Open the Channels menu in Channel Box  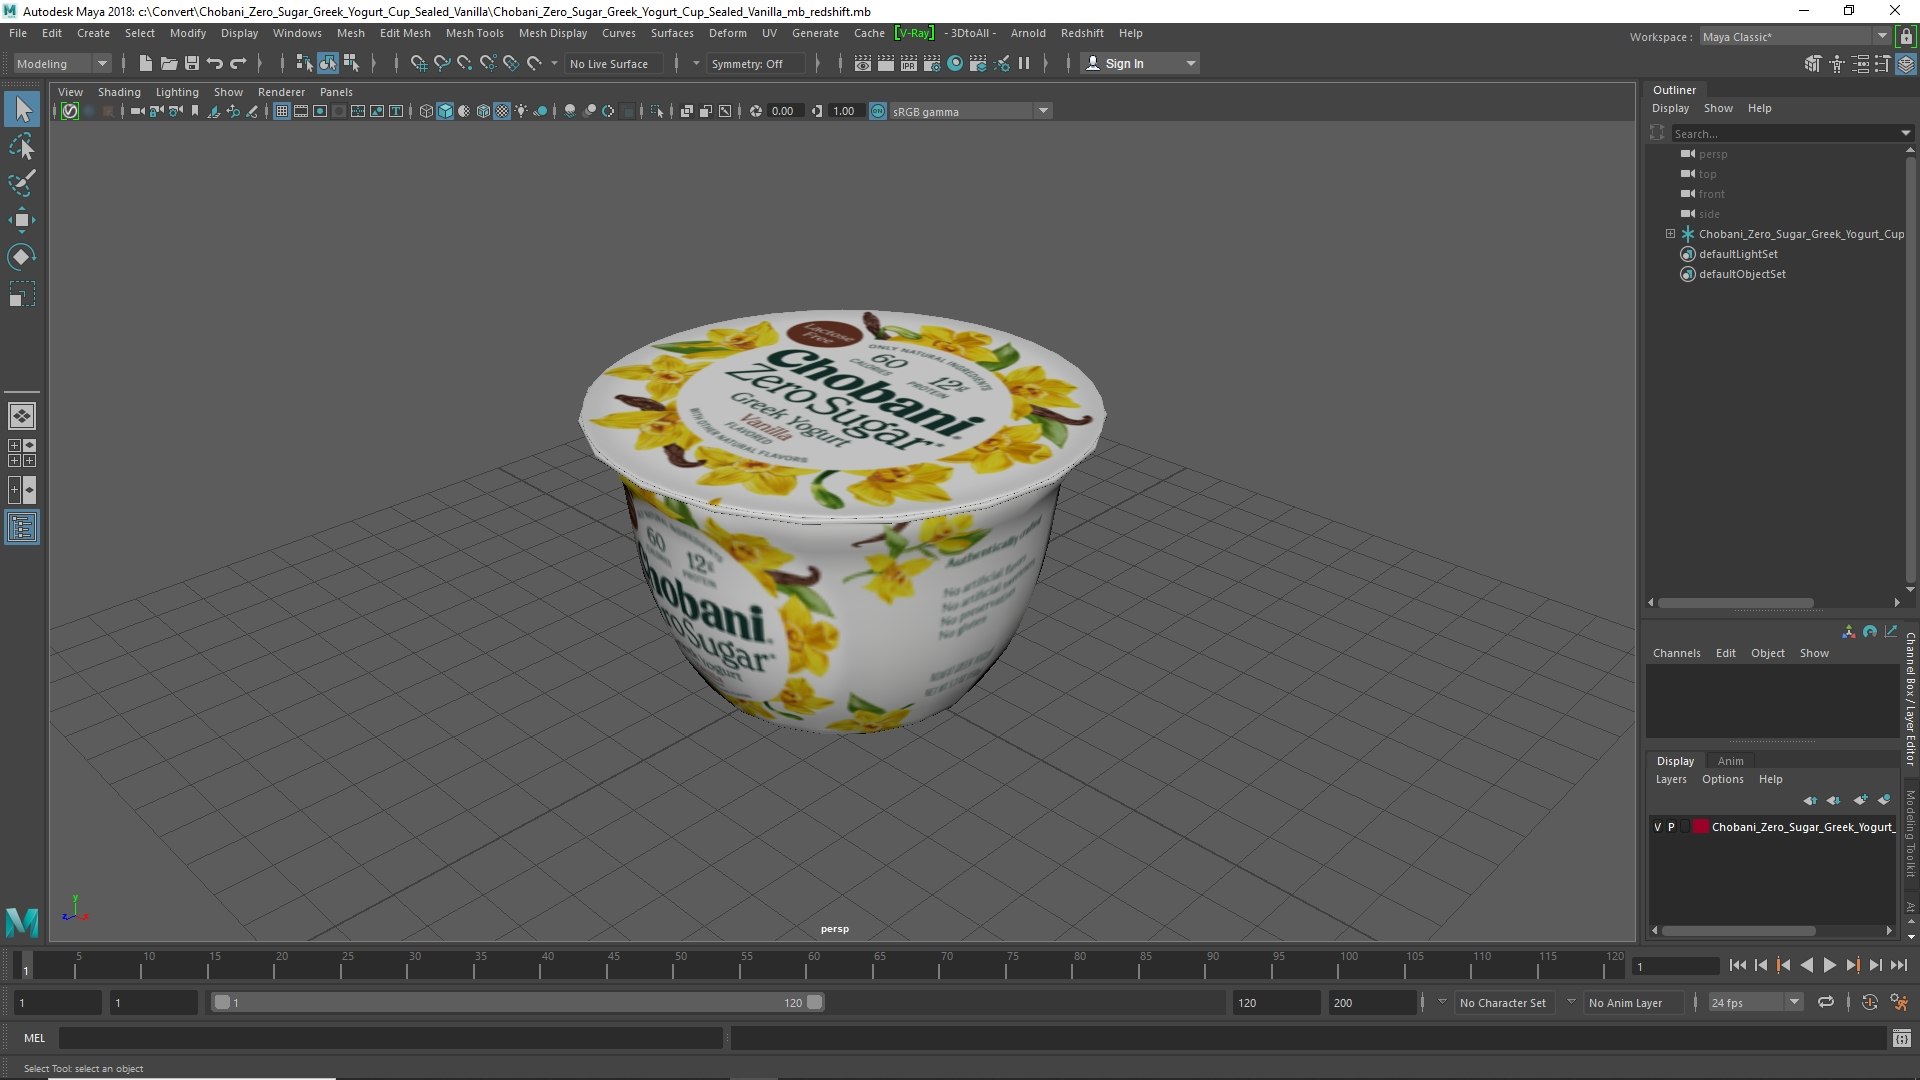click(1676, 653)
